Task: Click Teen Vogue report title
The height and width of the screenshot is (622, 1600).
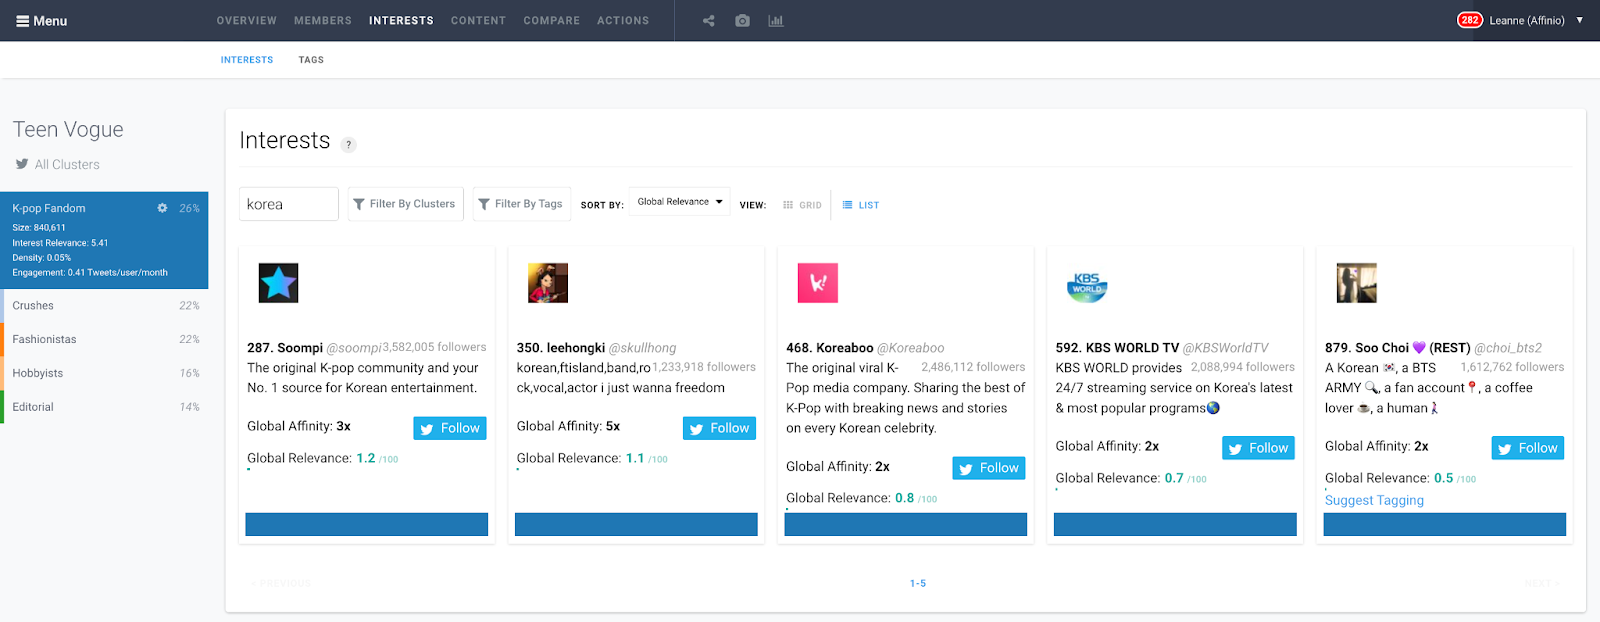Action: coord(68,130)
